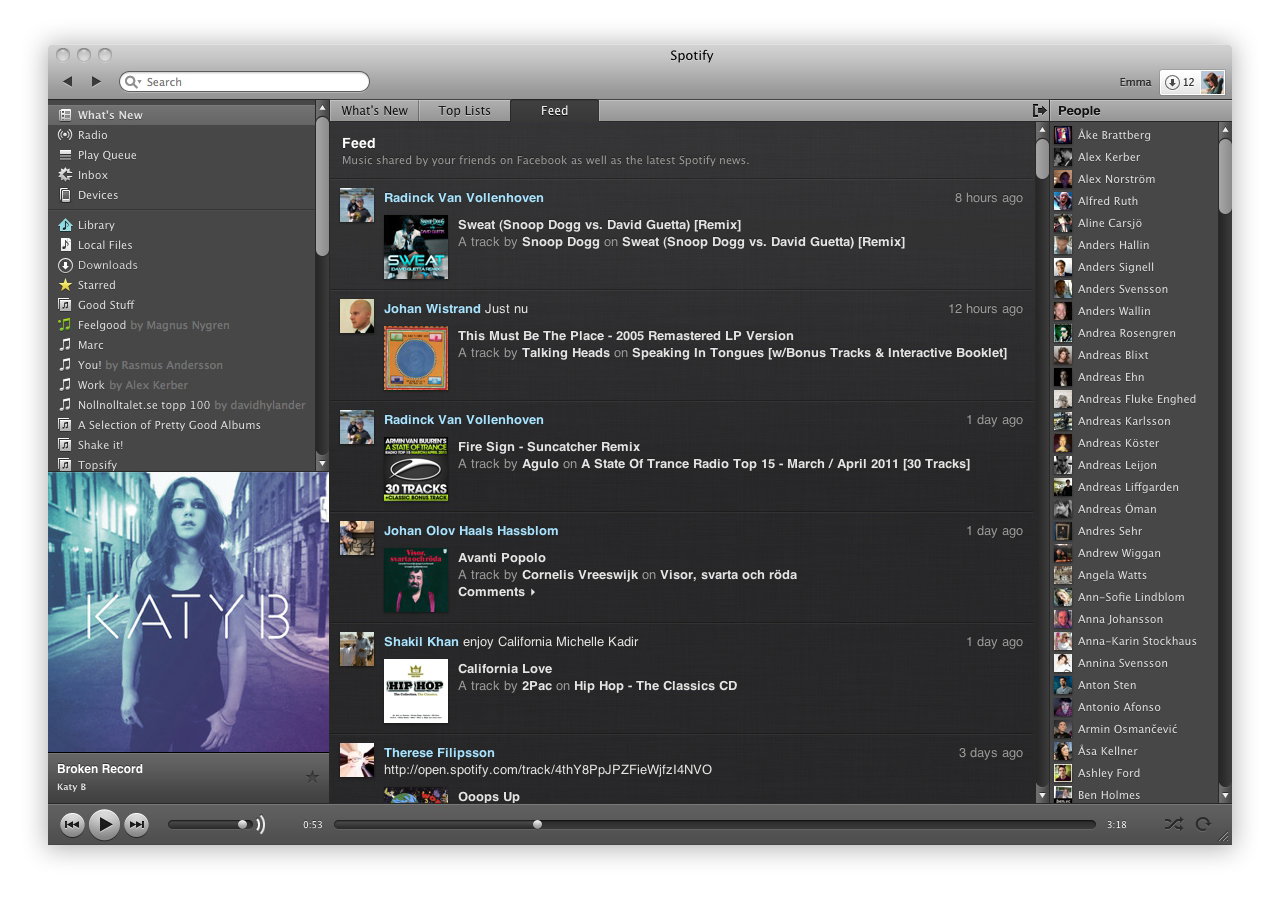The image size is (1280, 904).
Task: Open the Cornelis Vreeswijk artist link
Action: coord(580,575)
